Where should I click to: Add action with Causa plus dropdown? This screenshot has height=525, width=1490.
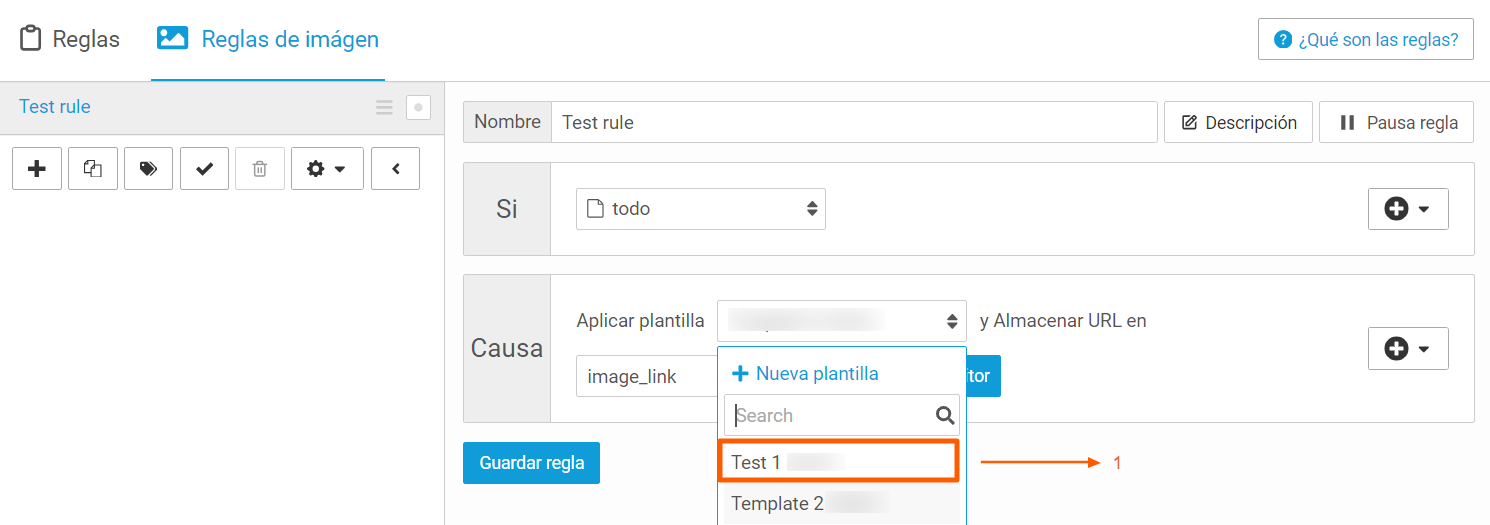tap(1408, 349)
